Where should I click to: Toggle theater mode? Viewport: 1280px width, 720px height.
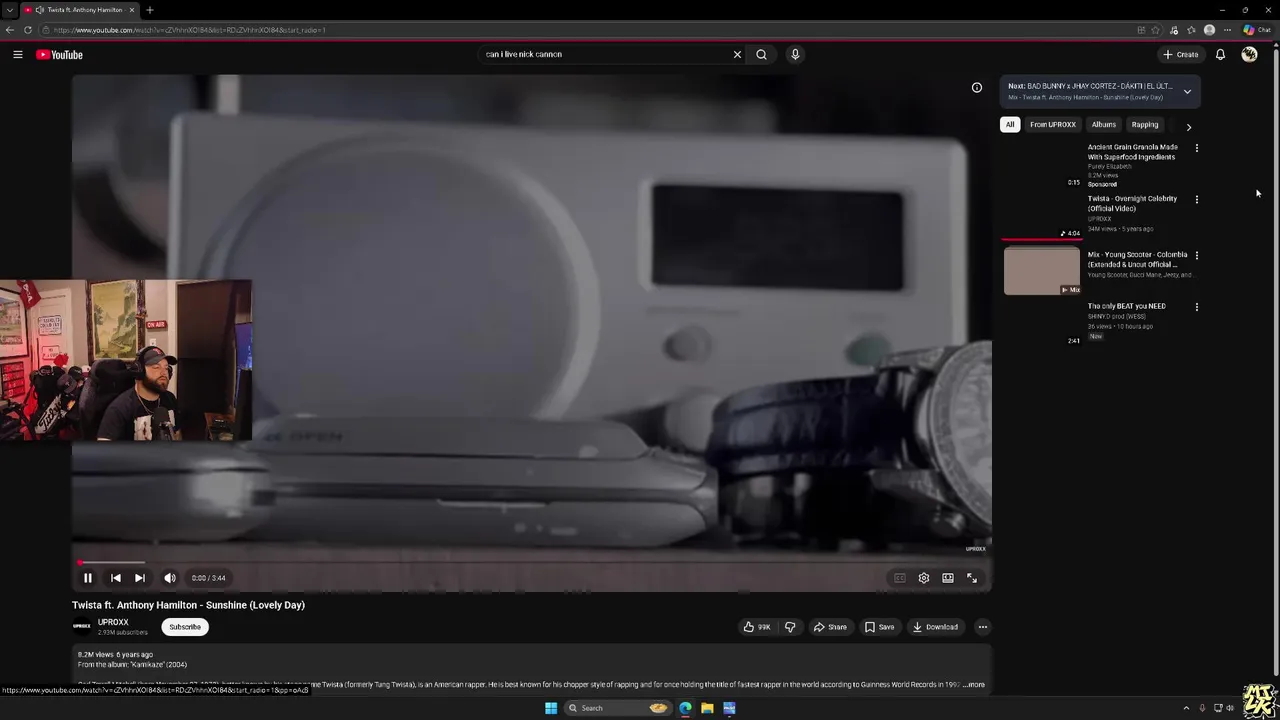point(948,578)
